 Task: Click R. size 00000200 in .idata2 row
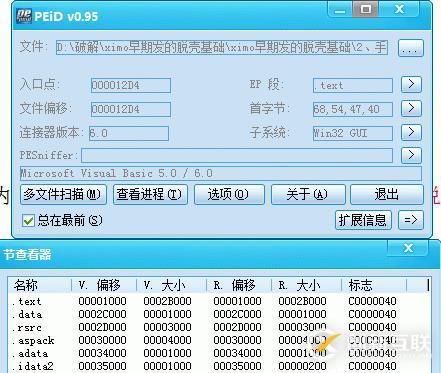tap(302, 366)
